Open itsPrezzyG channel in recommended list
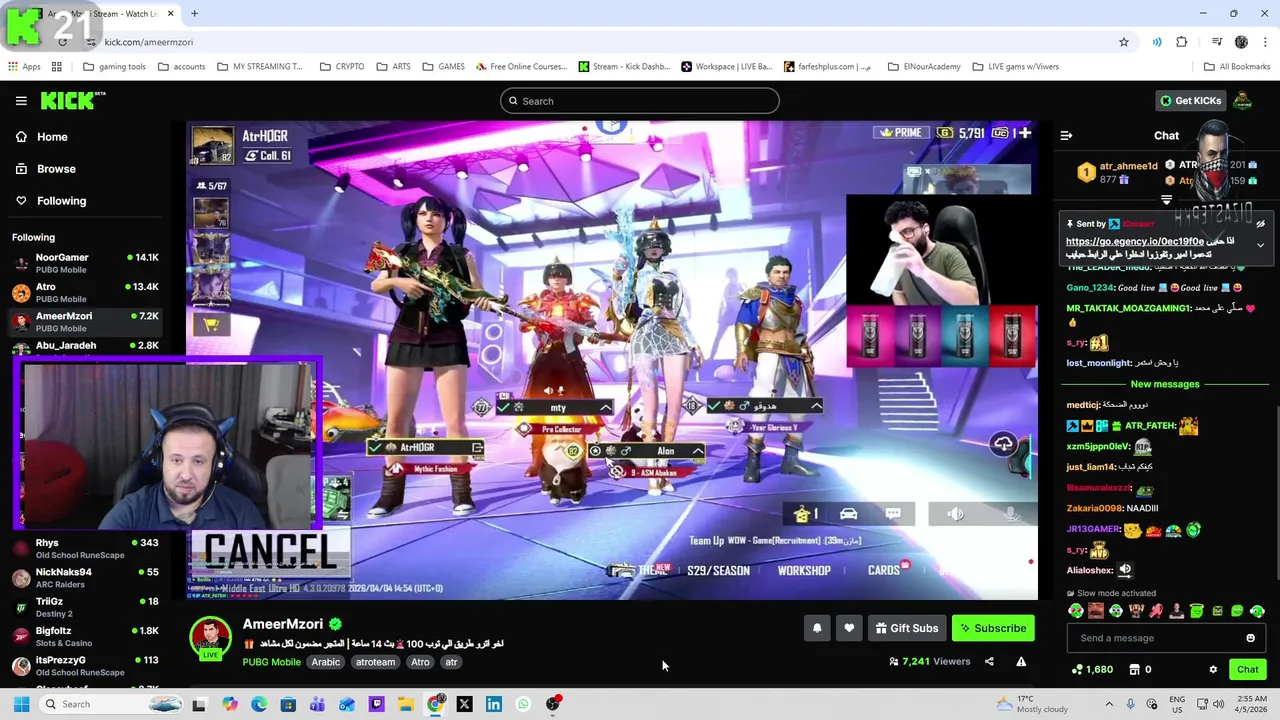Viewport: 1280px width, 720px height. (86, 665)
